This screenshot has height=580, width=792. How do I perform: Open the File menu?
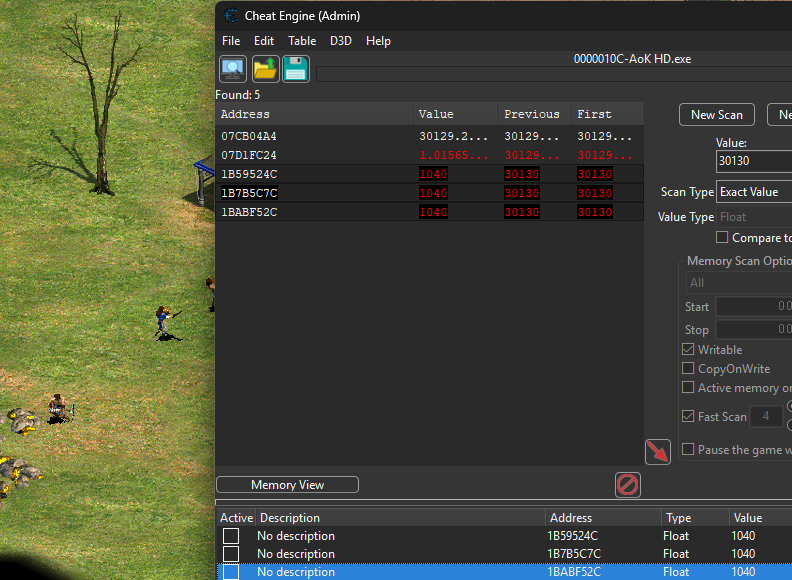[x=231, y=41]
